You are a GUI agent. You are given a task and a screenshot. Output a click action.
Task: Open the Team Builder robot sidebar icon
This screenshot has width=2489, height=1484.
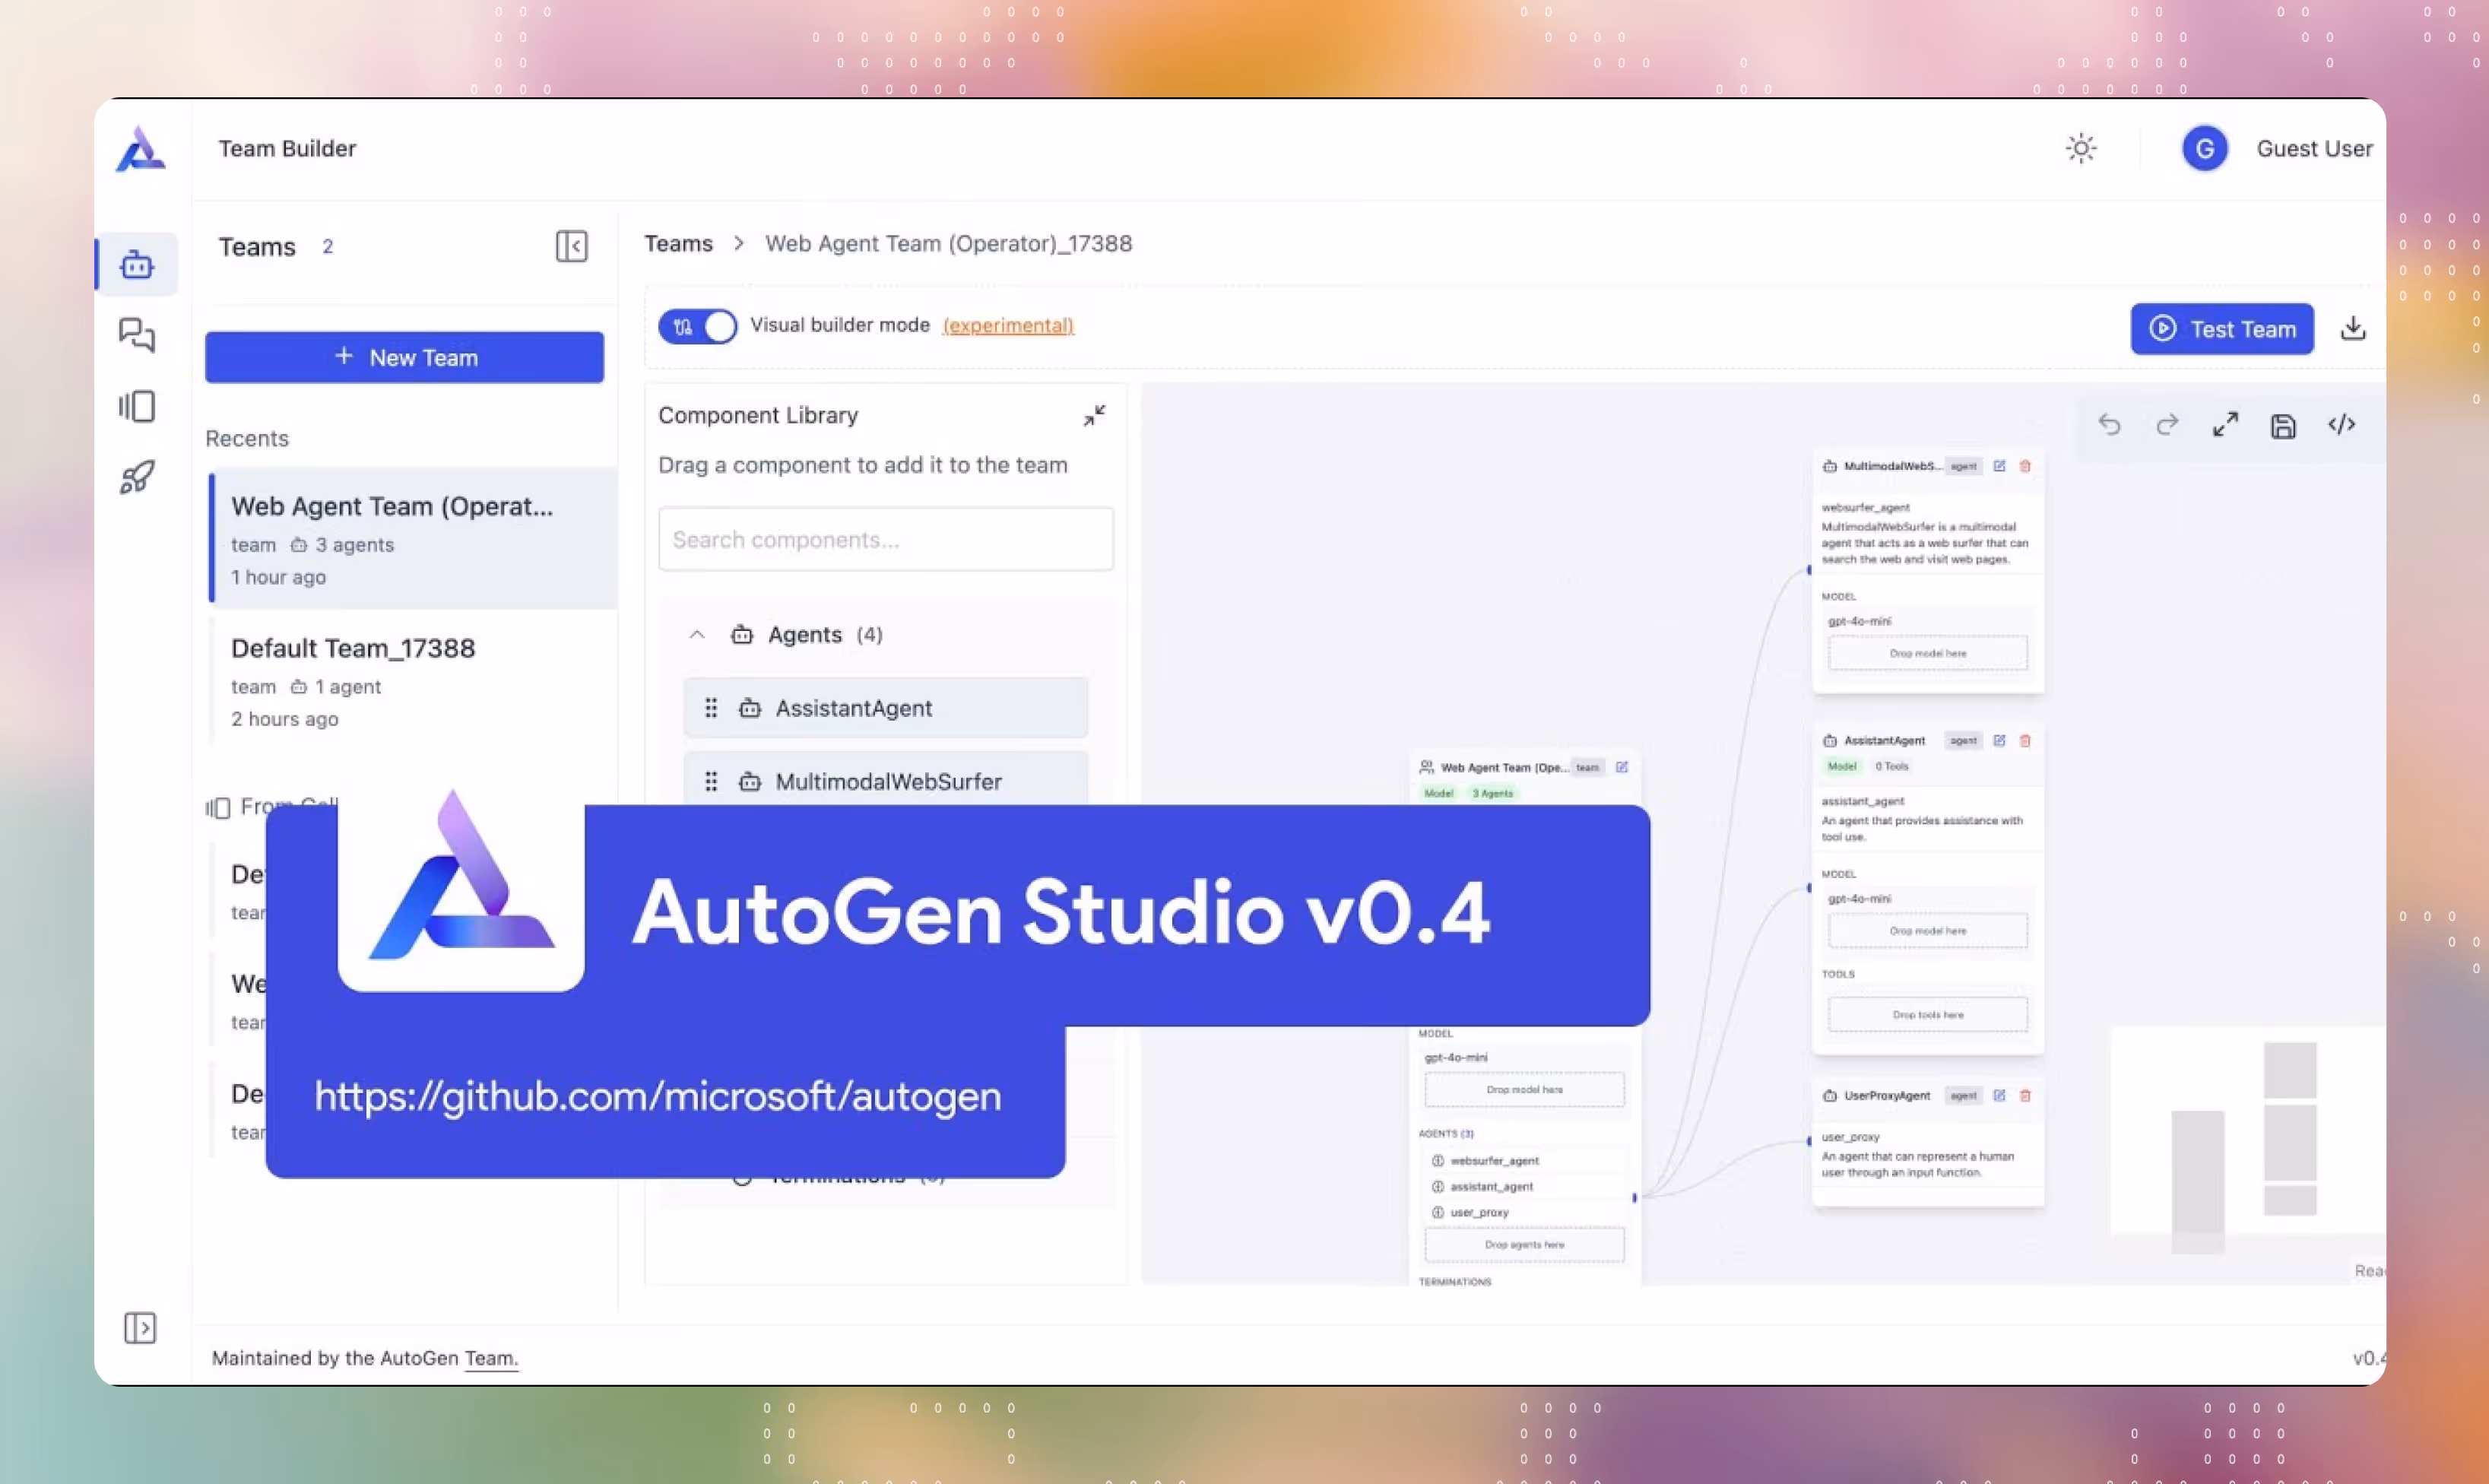click(x=137, y=265)
